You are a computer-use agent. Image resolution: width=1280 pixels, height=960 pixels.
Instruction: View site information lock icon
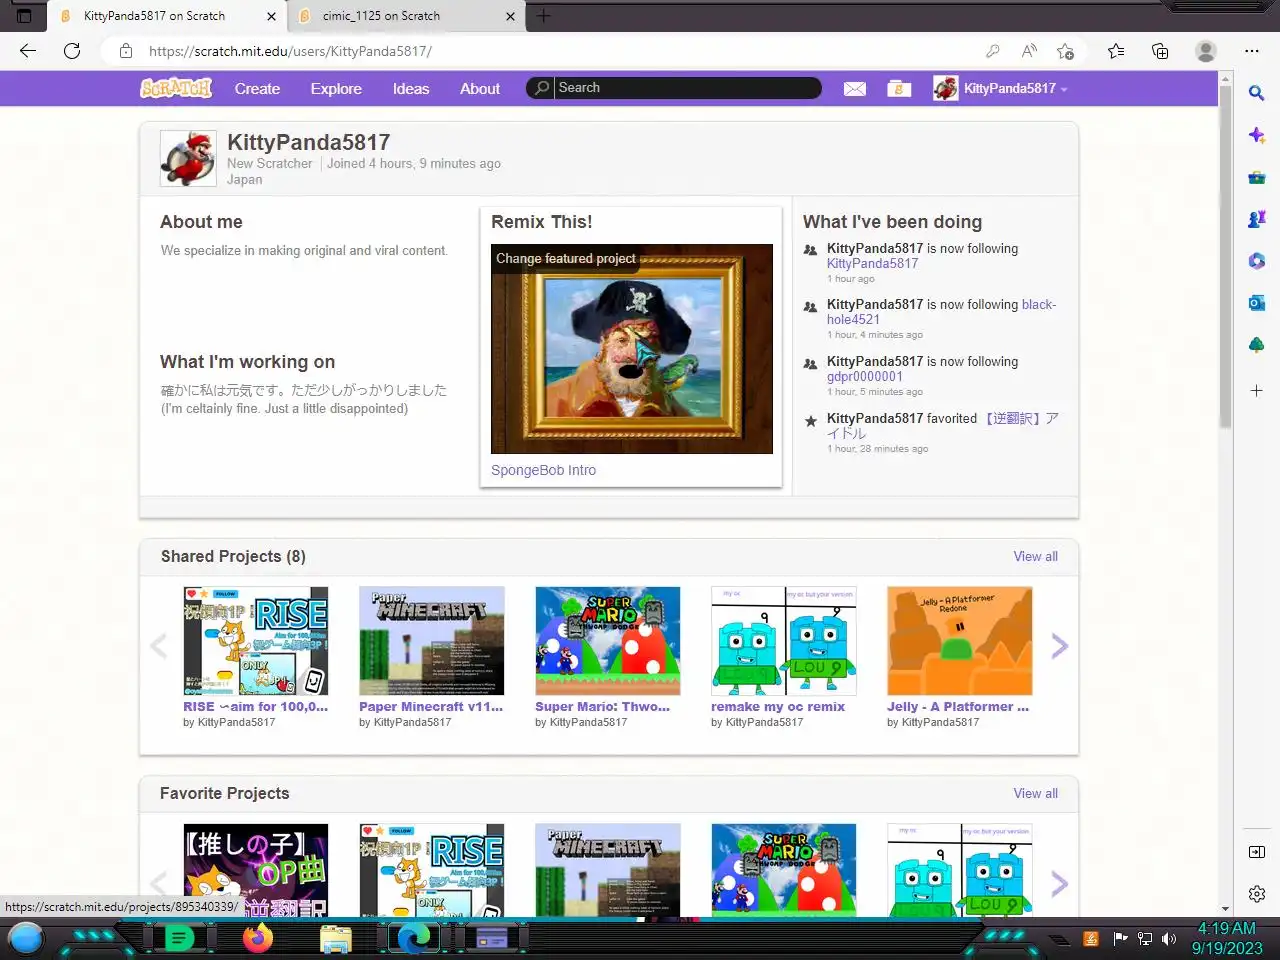[x=126, y=51]
